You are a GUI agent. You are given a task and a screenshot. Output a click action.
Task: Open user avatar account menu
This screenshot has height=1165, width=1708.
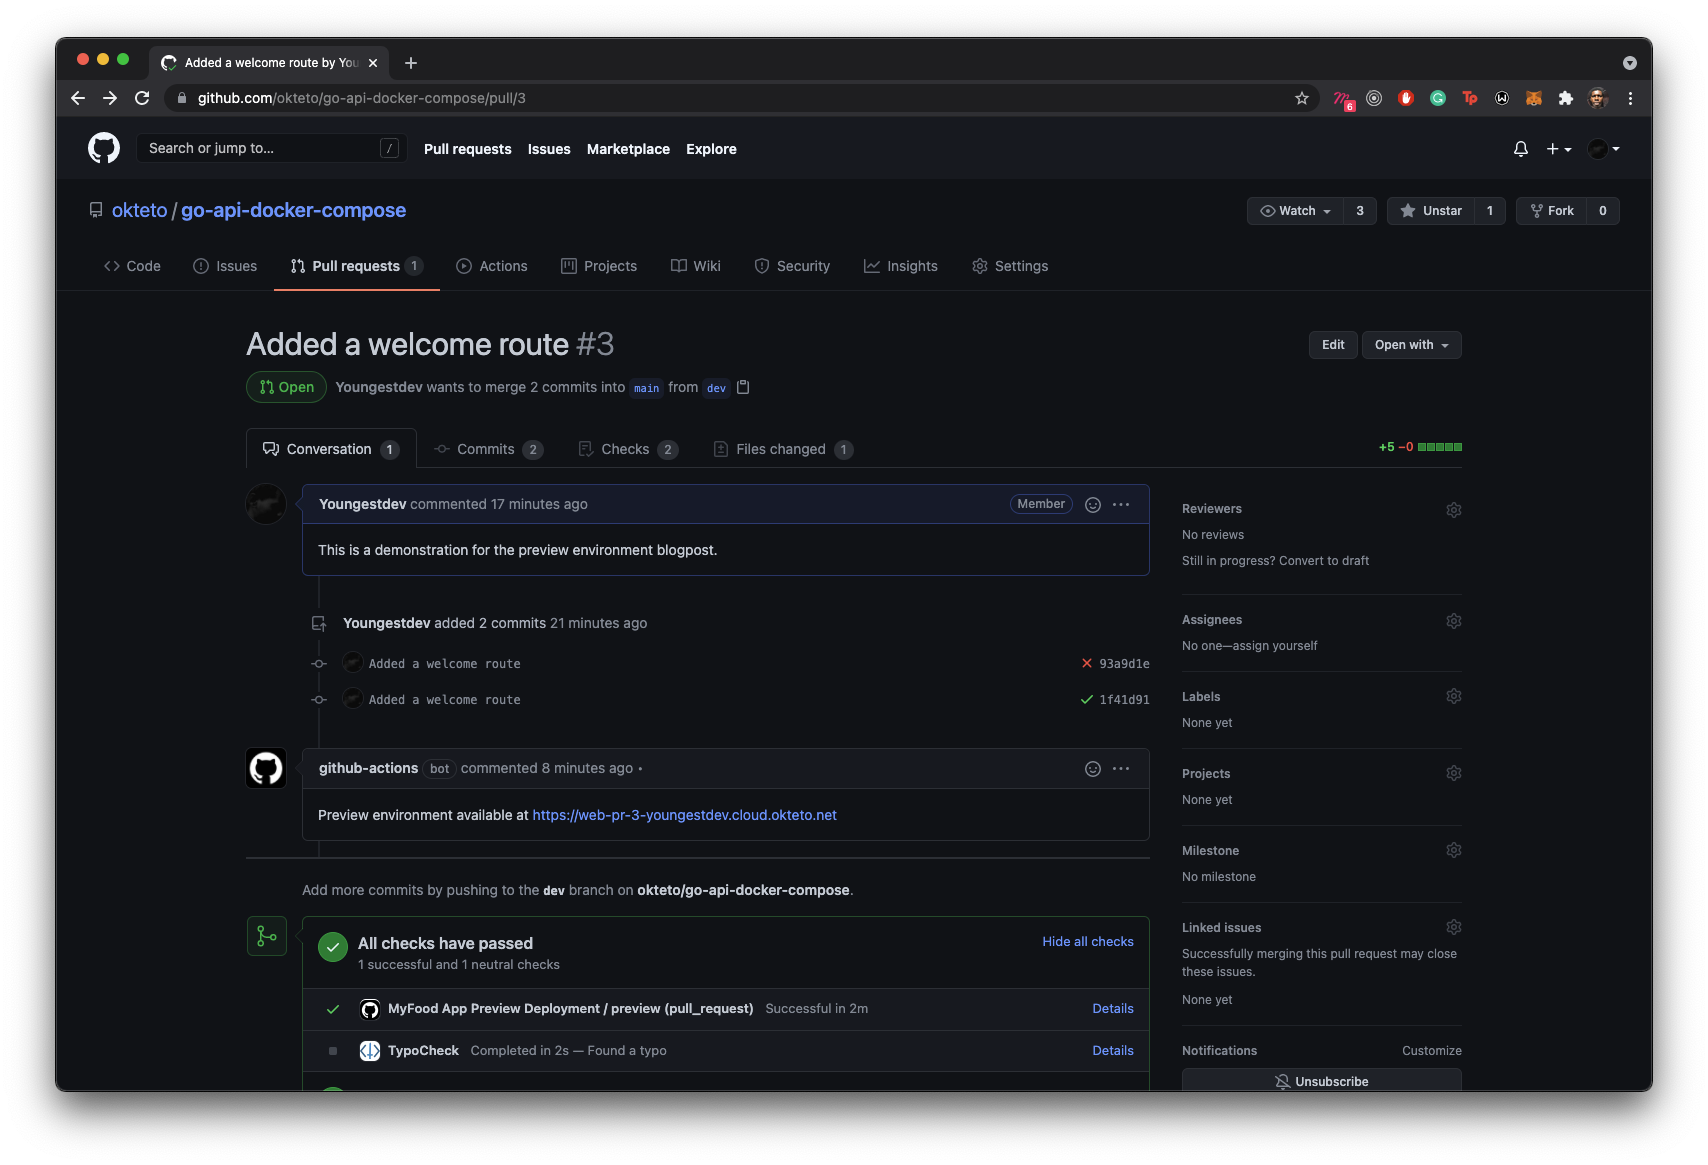[1604, 149]
